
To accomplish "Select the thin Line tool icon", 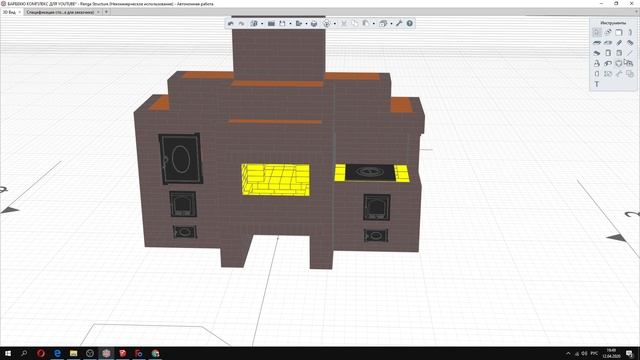I will tap(630, 53).
